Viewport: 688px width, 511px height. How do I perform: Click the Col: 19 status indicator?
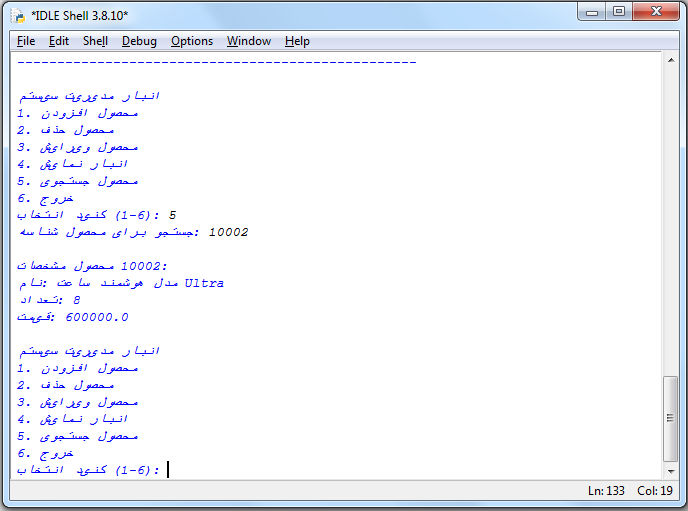(x=655, y=490)
